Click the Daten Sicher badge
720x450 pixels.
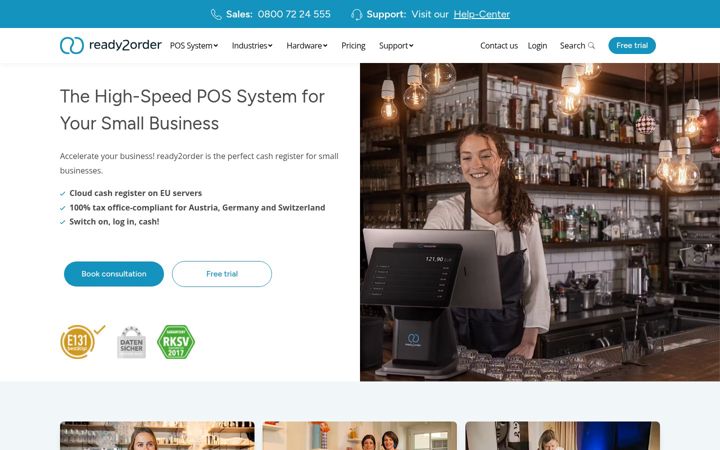tap(131, 343)
